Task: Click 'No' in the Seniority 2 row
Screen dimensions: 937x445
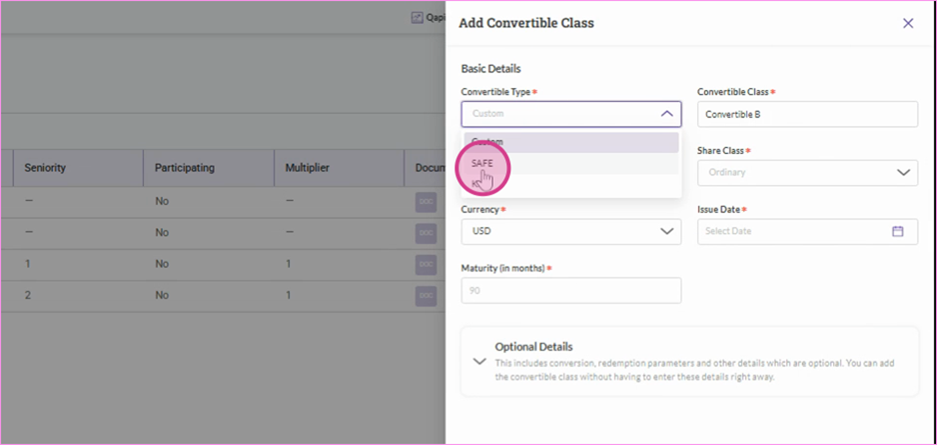Action: point(162,295)
